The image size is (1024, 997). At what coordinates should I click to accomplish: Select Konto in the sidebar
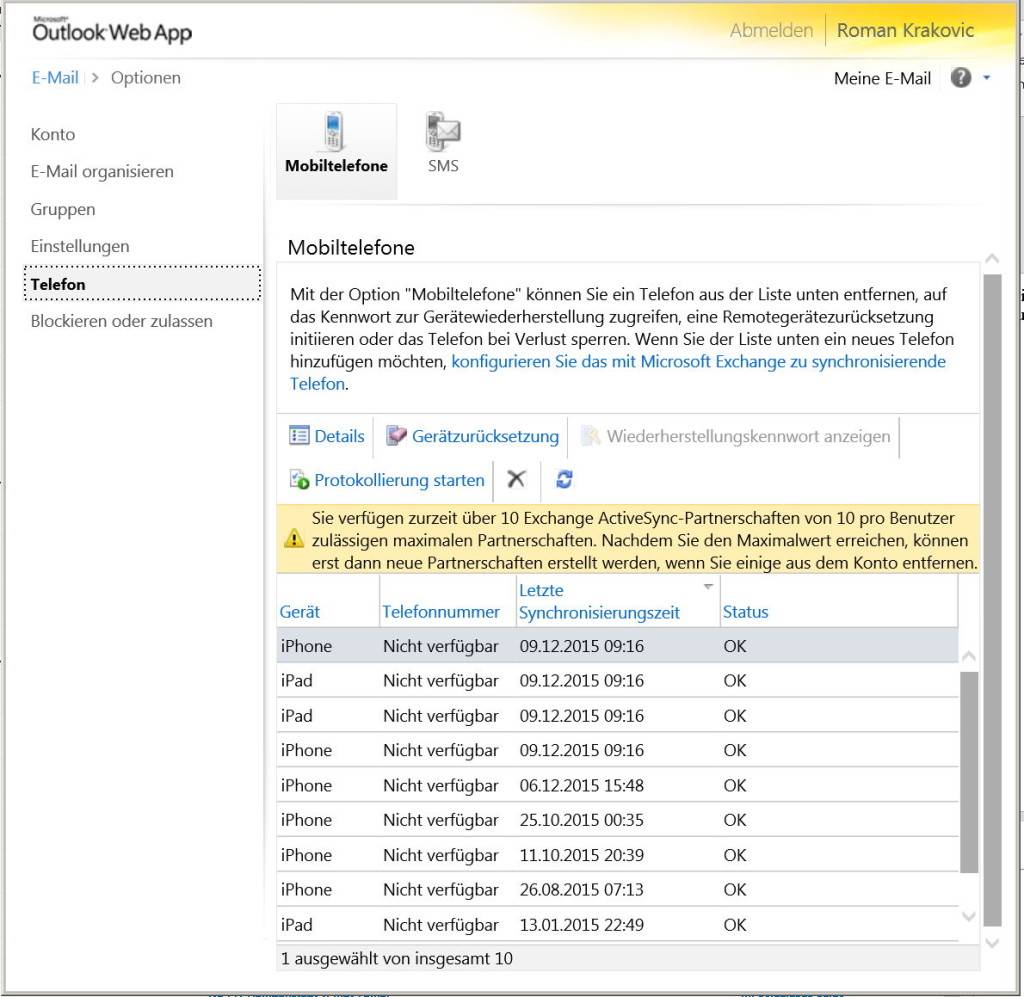click(x=53, y=135)
